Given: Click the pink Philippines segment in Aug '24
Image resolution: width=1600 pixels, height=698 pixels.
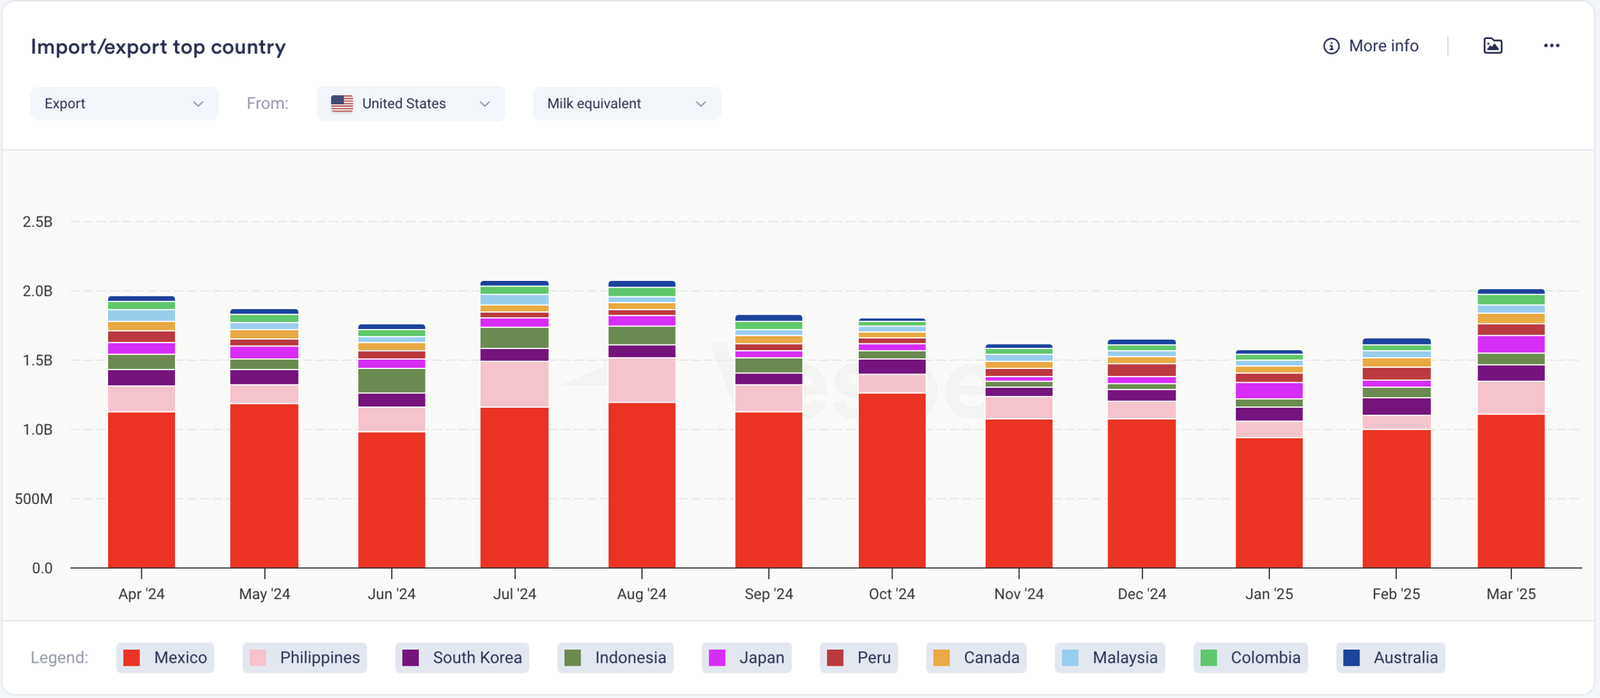Looking at the screenshot, I should click(641, 380).
